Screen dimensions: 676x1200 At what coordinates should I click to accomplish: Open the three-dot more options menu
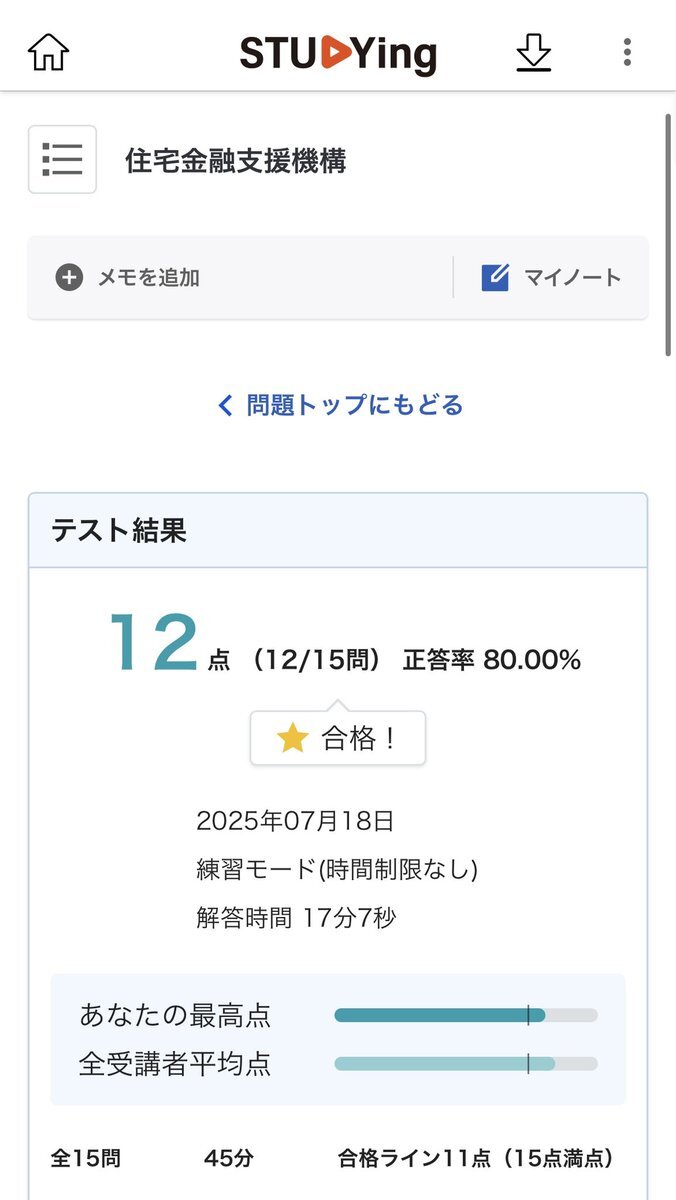pyautogui.click(x=627, y=52)
